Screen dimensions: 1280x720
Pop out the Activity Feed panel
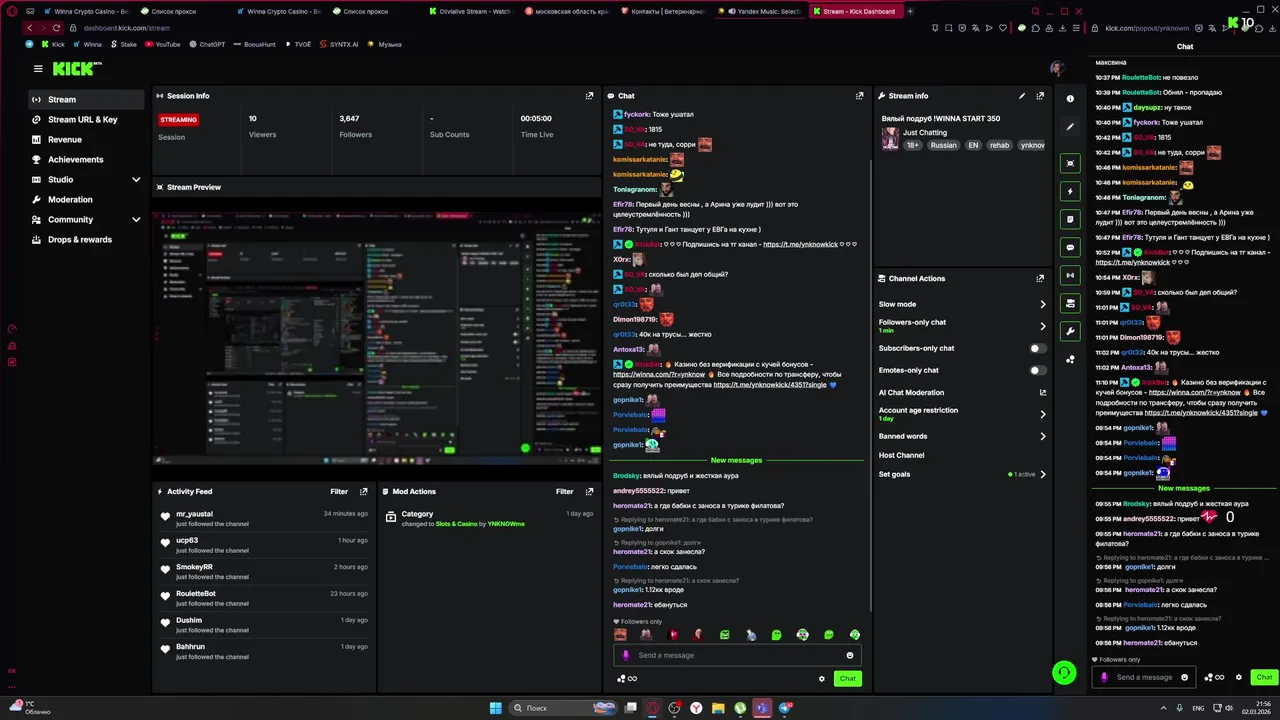(x=363, y=492)
